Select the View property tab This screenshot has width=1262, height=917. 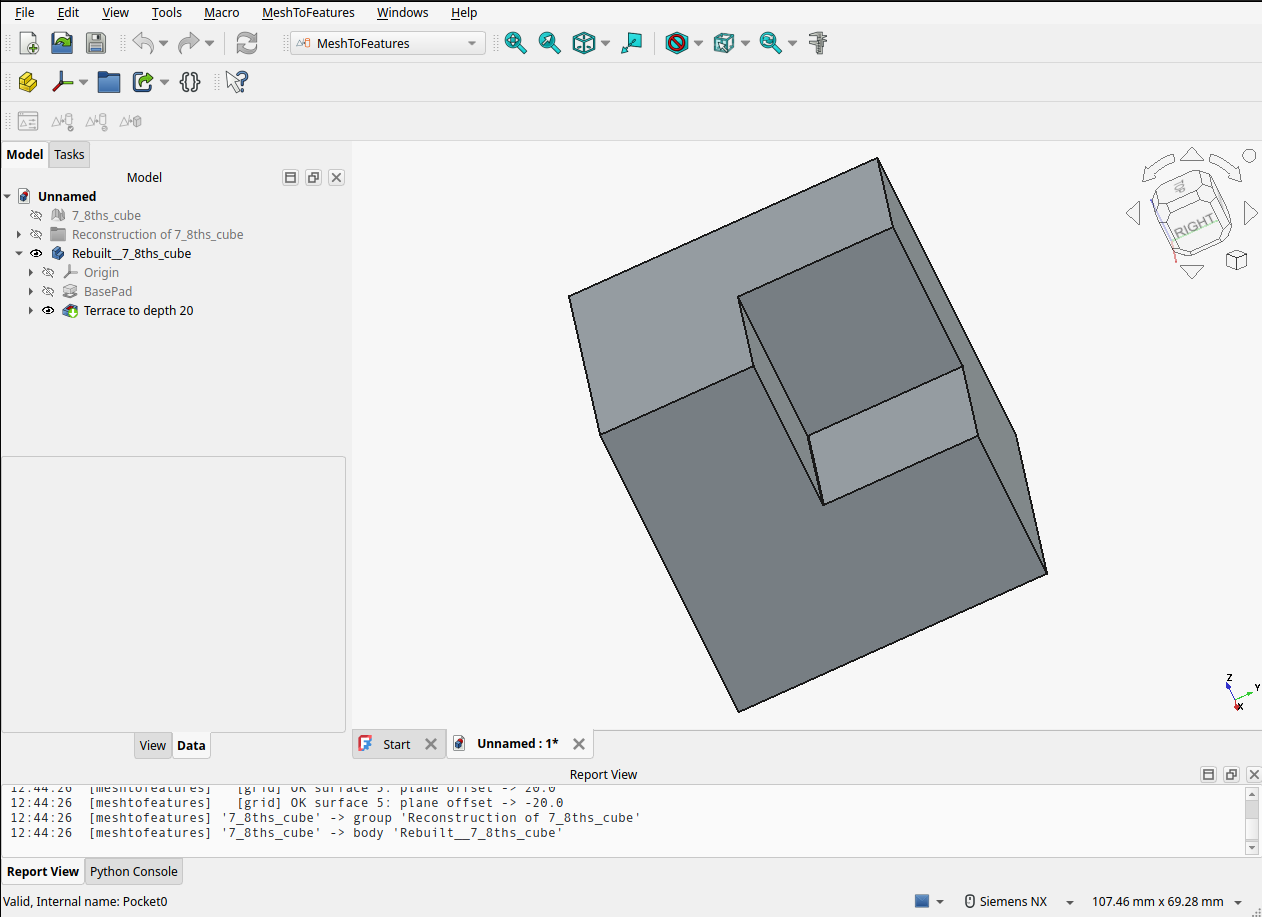[x=153, y=746]
